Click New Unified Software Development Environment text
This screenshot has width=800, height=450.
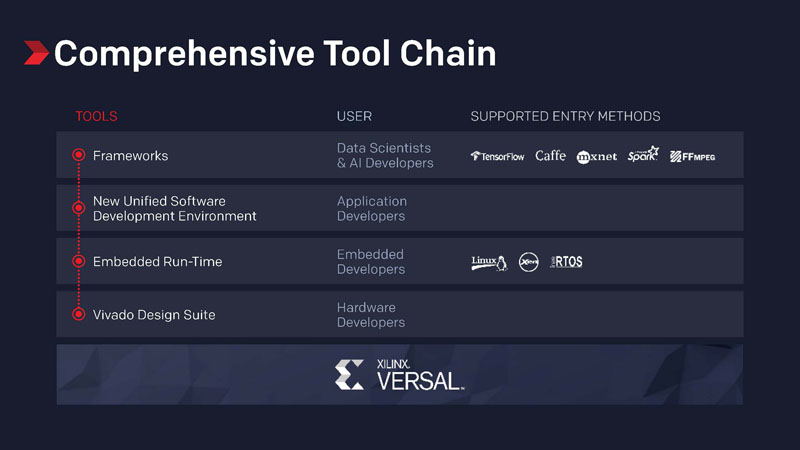[174, 209]
